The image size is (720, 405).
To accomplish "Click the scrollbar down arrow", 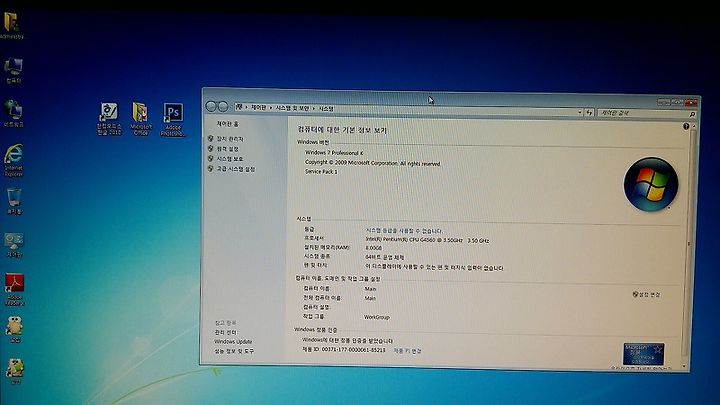I will 684,366.
